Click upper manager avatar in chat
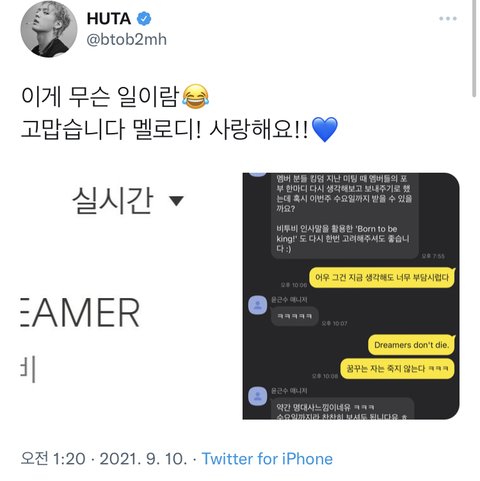The width and height of the screenshot is (480, 481). (x=257, y=305)
